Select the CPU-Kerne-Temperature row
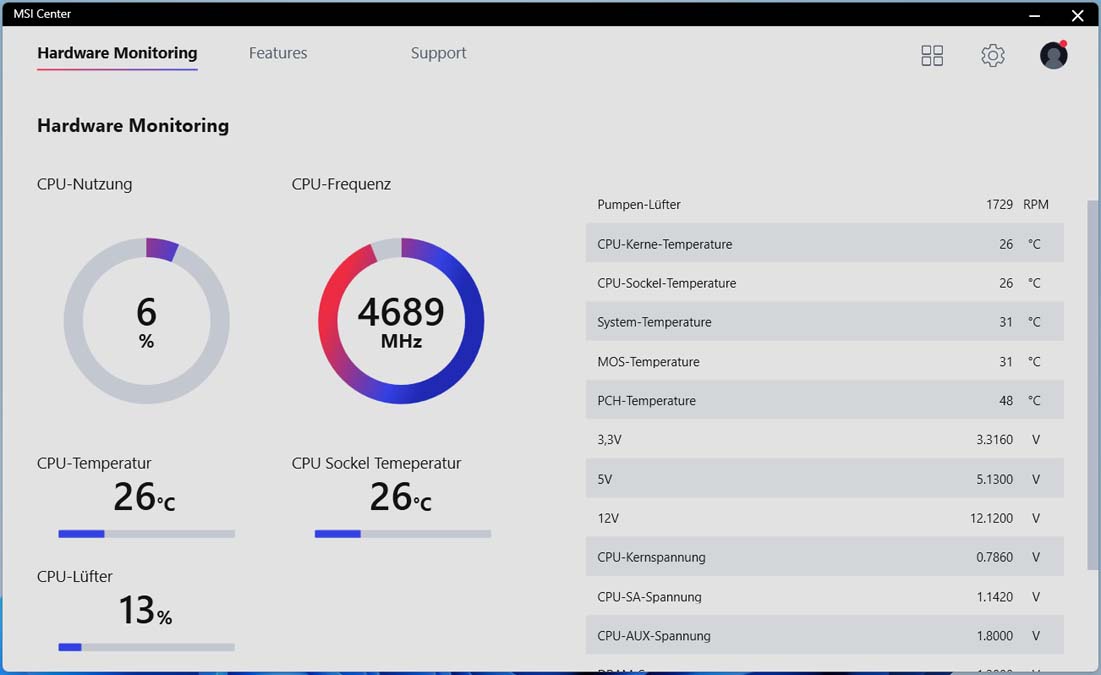1101x675 pixels. (824, 243)
